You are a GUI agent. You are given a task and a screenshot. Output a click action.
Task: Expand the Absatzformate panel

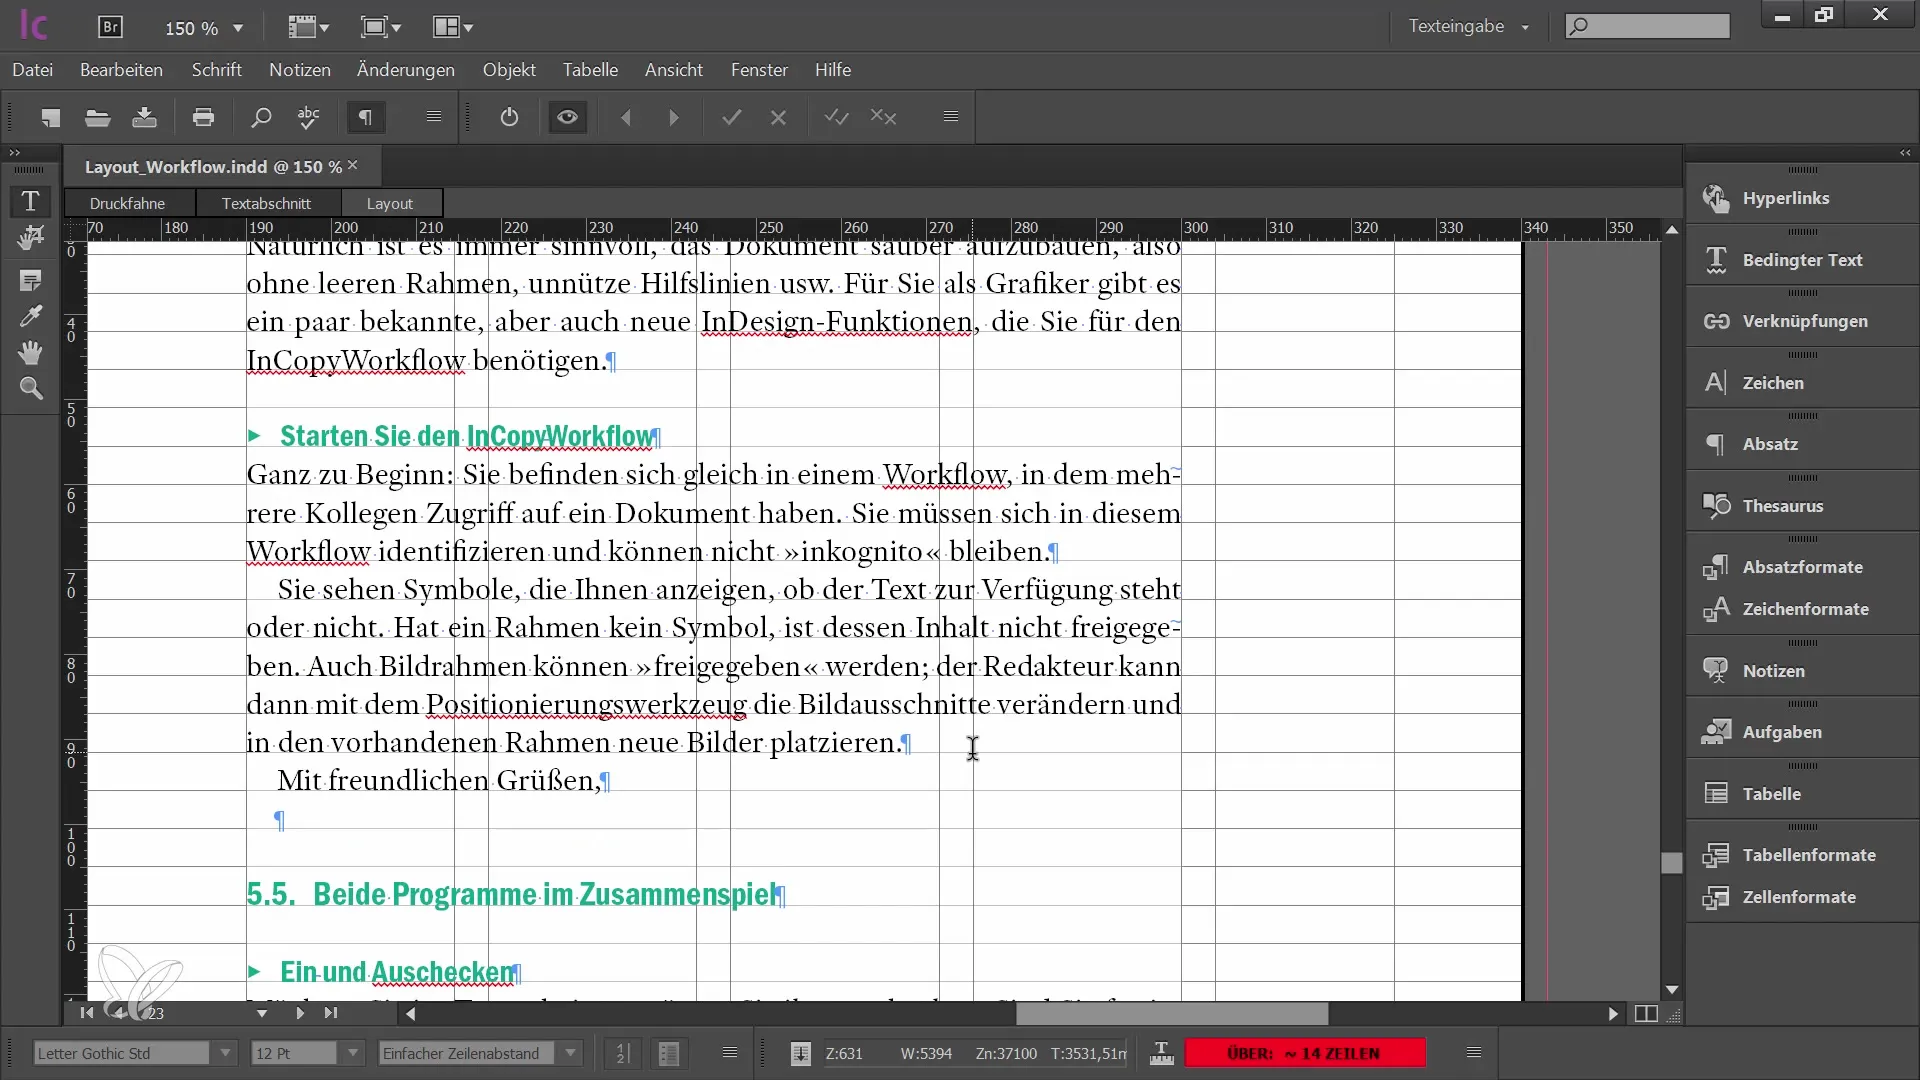(x=1801, y=566)
